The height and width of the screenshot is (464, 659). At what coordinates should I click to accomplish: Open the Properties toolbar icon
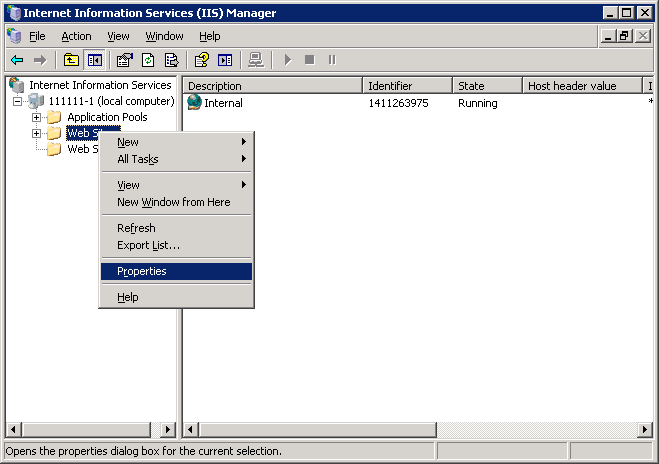124,60
